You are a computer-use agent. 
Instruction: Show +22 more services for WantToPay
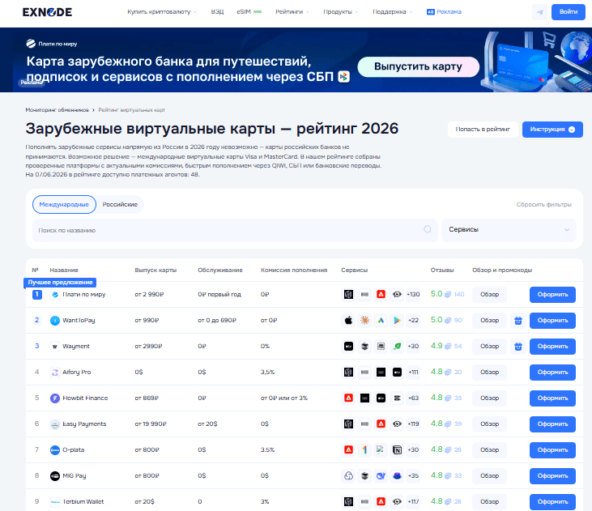pos(413,320)
